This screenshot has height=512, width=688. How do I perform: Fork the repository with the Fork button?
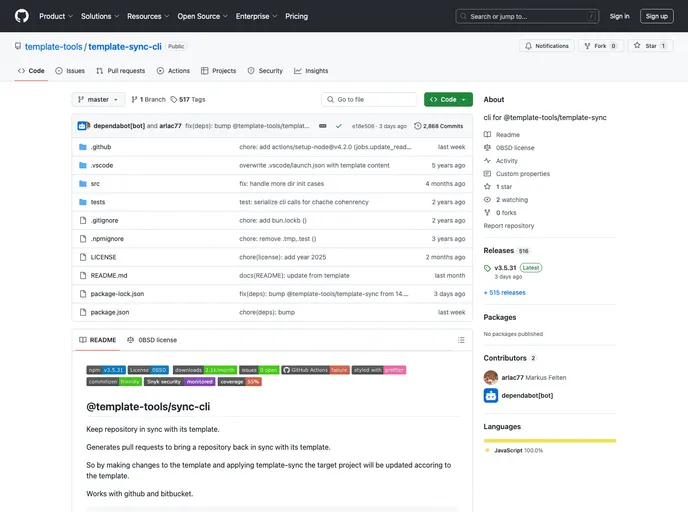pyautogui.click(x=600, y=46)
